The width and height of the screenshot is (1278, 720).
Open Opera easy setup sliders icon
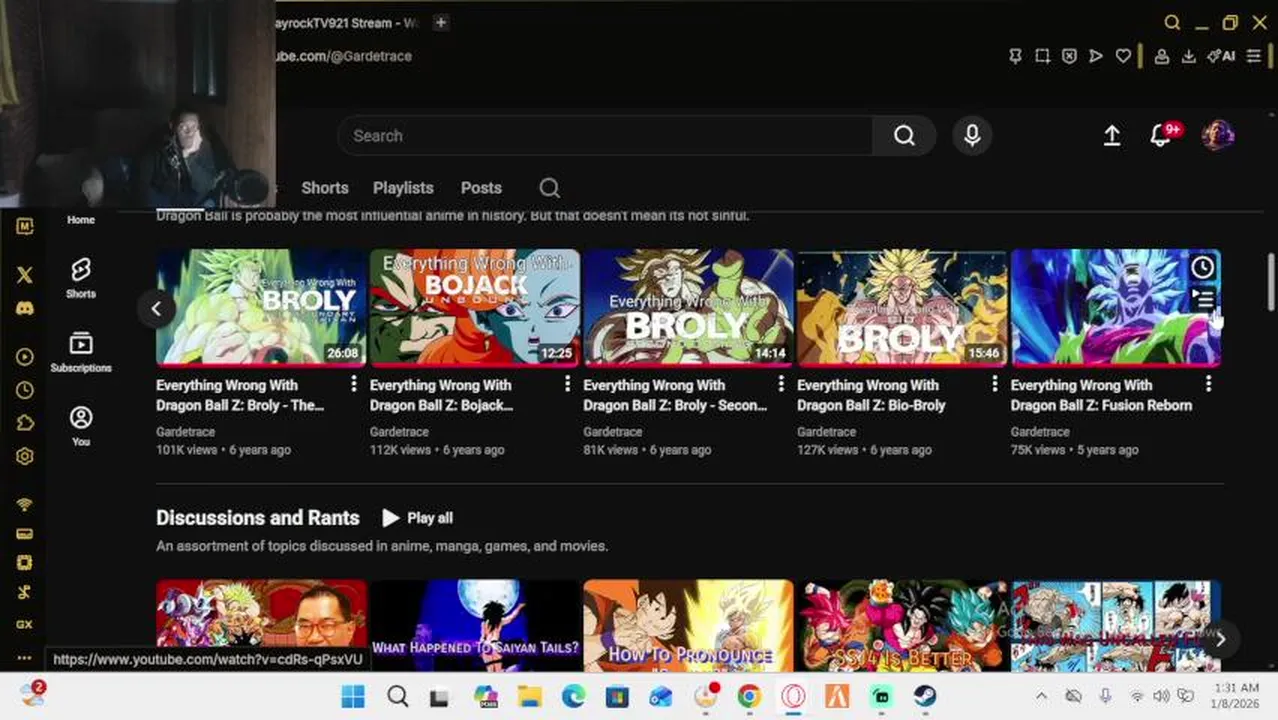[1254, 56]
